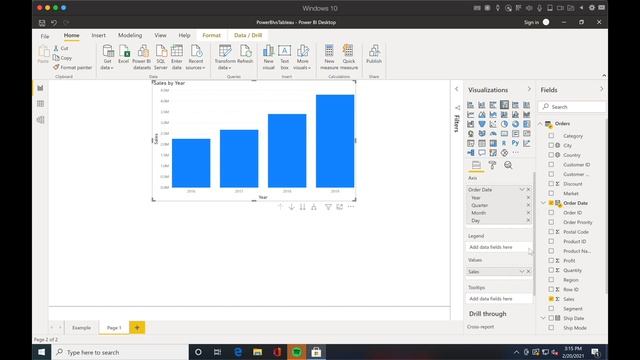Refresh the data
The width and height of the screenshot is (640, 360).
tap(245, 54)
